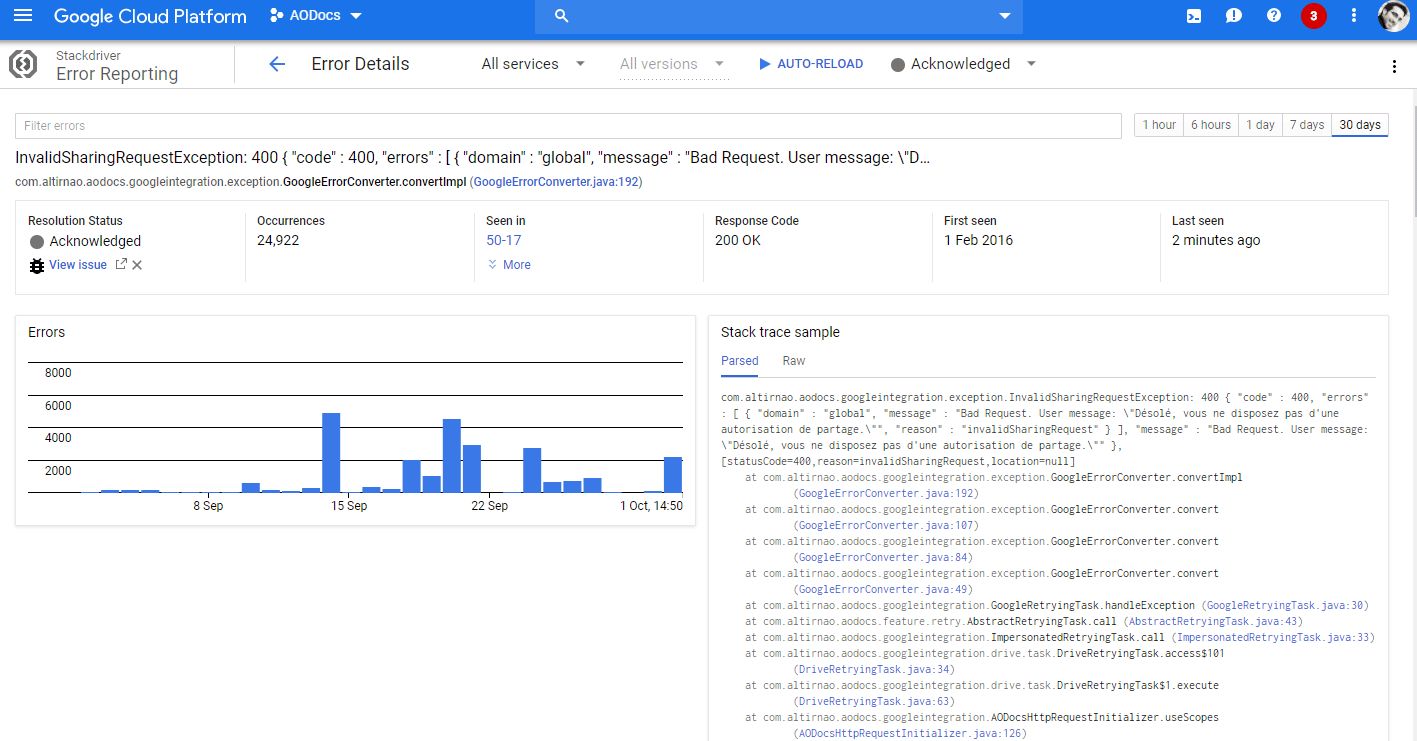Select the 1 day time range
This screenshot has height=741, width=1417.
pos(1260,125)
